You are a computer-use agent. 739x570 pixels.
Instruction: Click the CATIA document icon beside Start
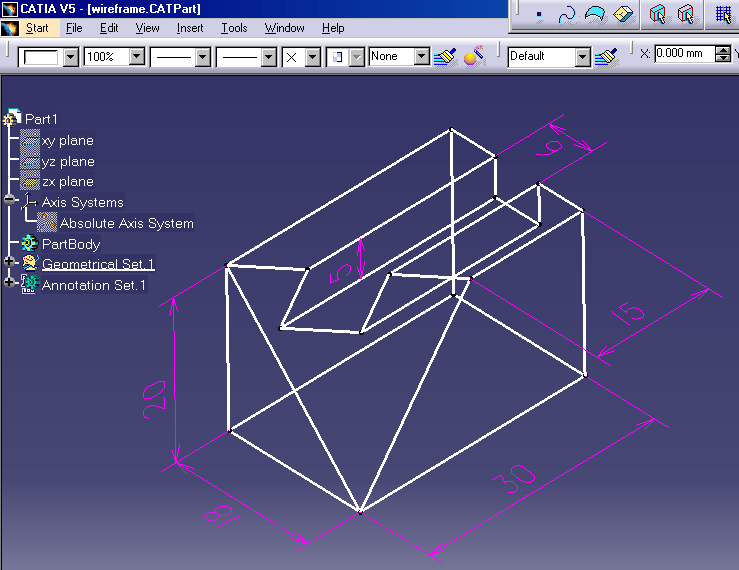(9, 28)
